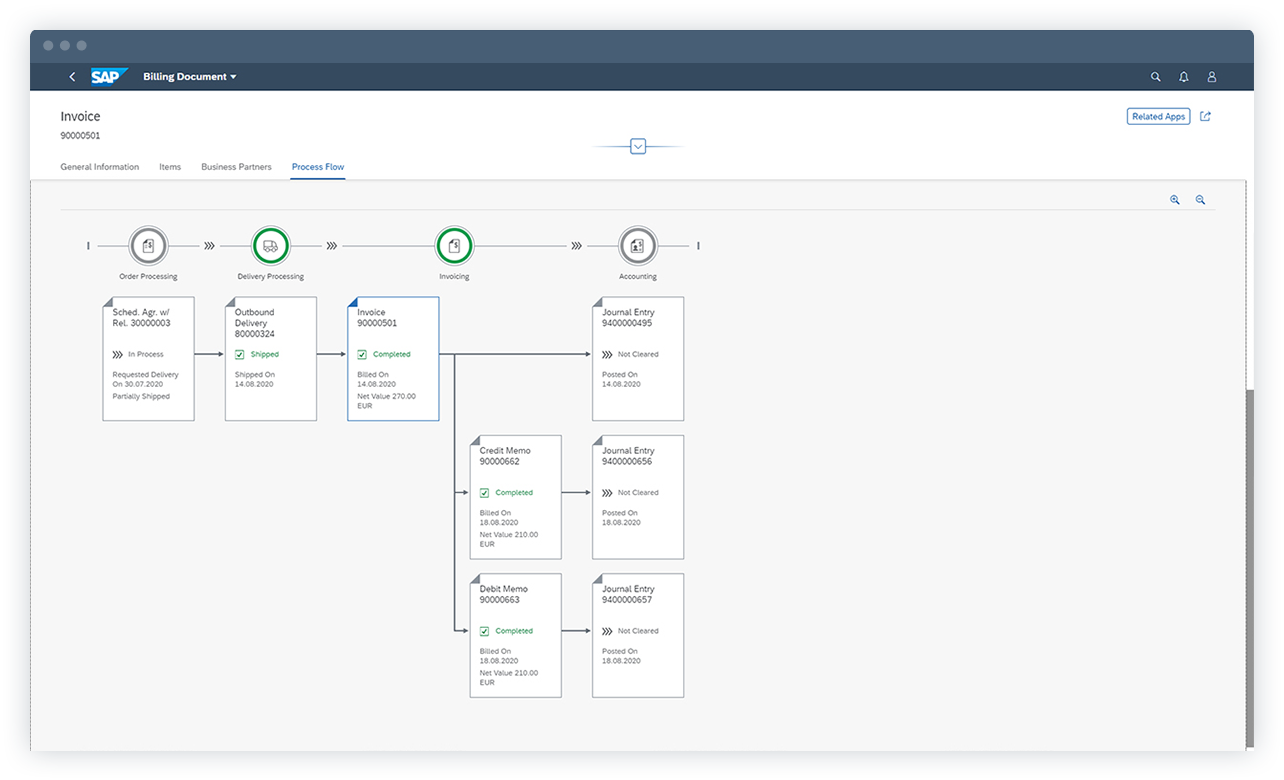Click the Invoicing stage icon
Image resolution: width=1284 pixels, height=780 pixels.
(454, 245)
